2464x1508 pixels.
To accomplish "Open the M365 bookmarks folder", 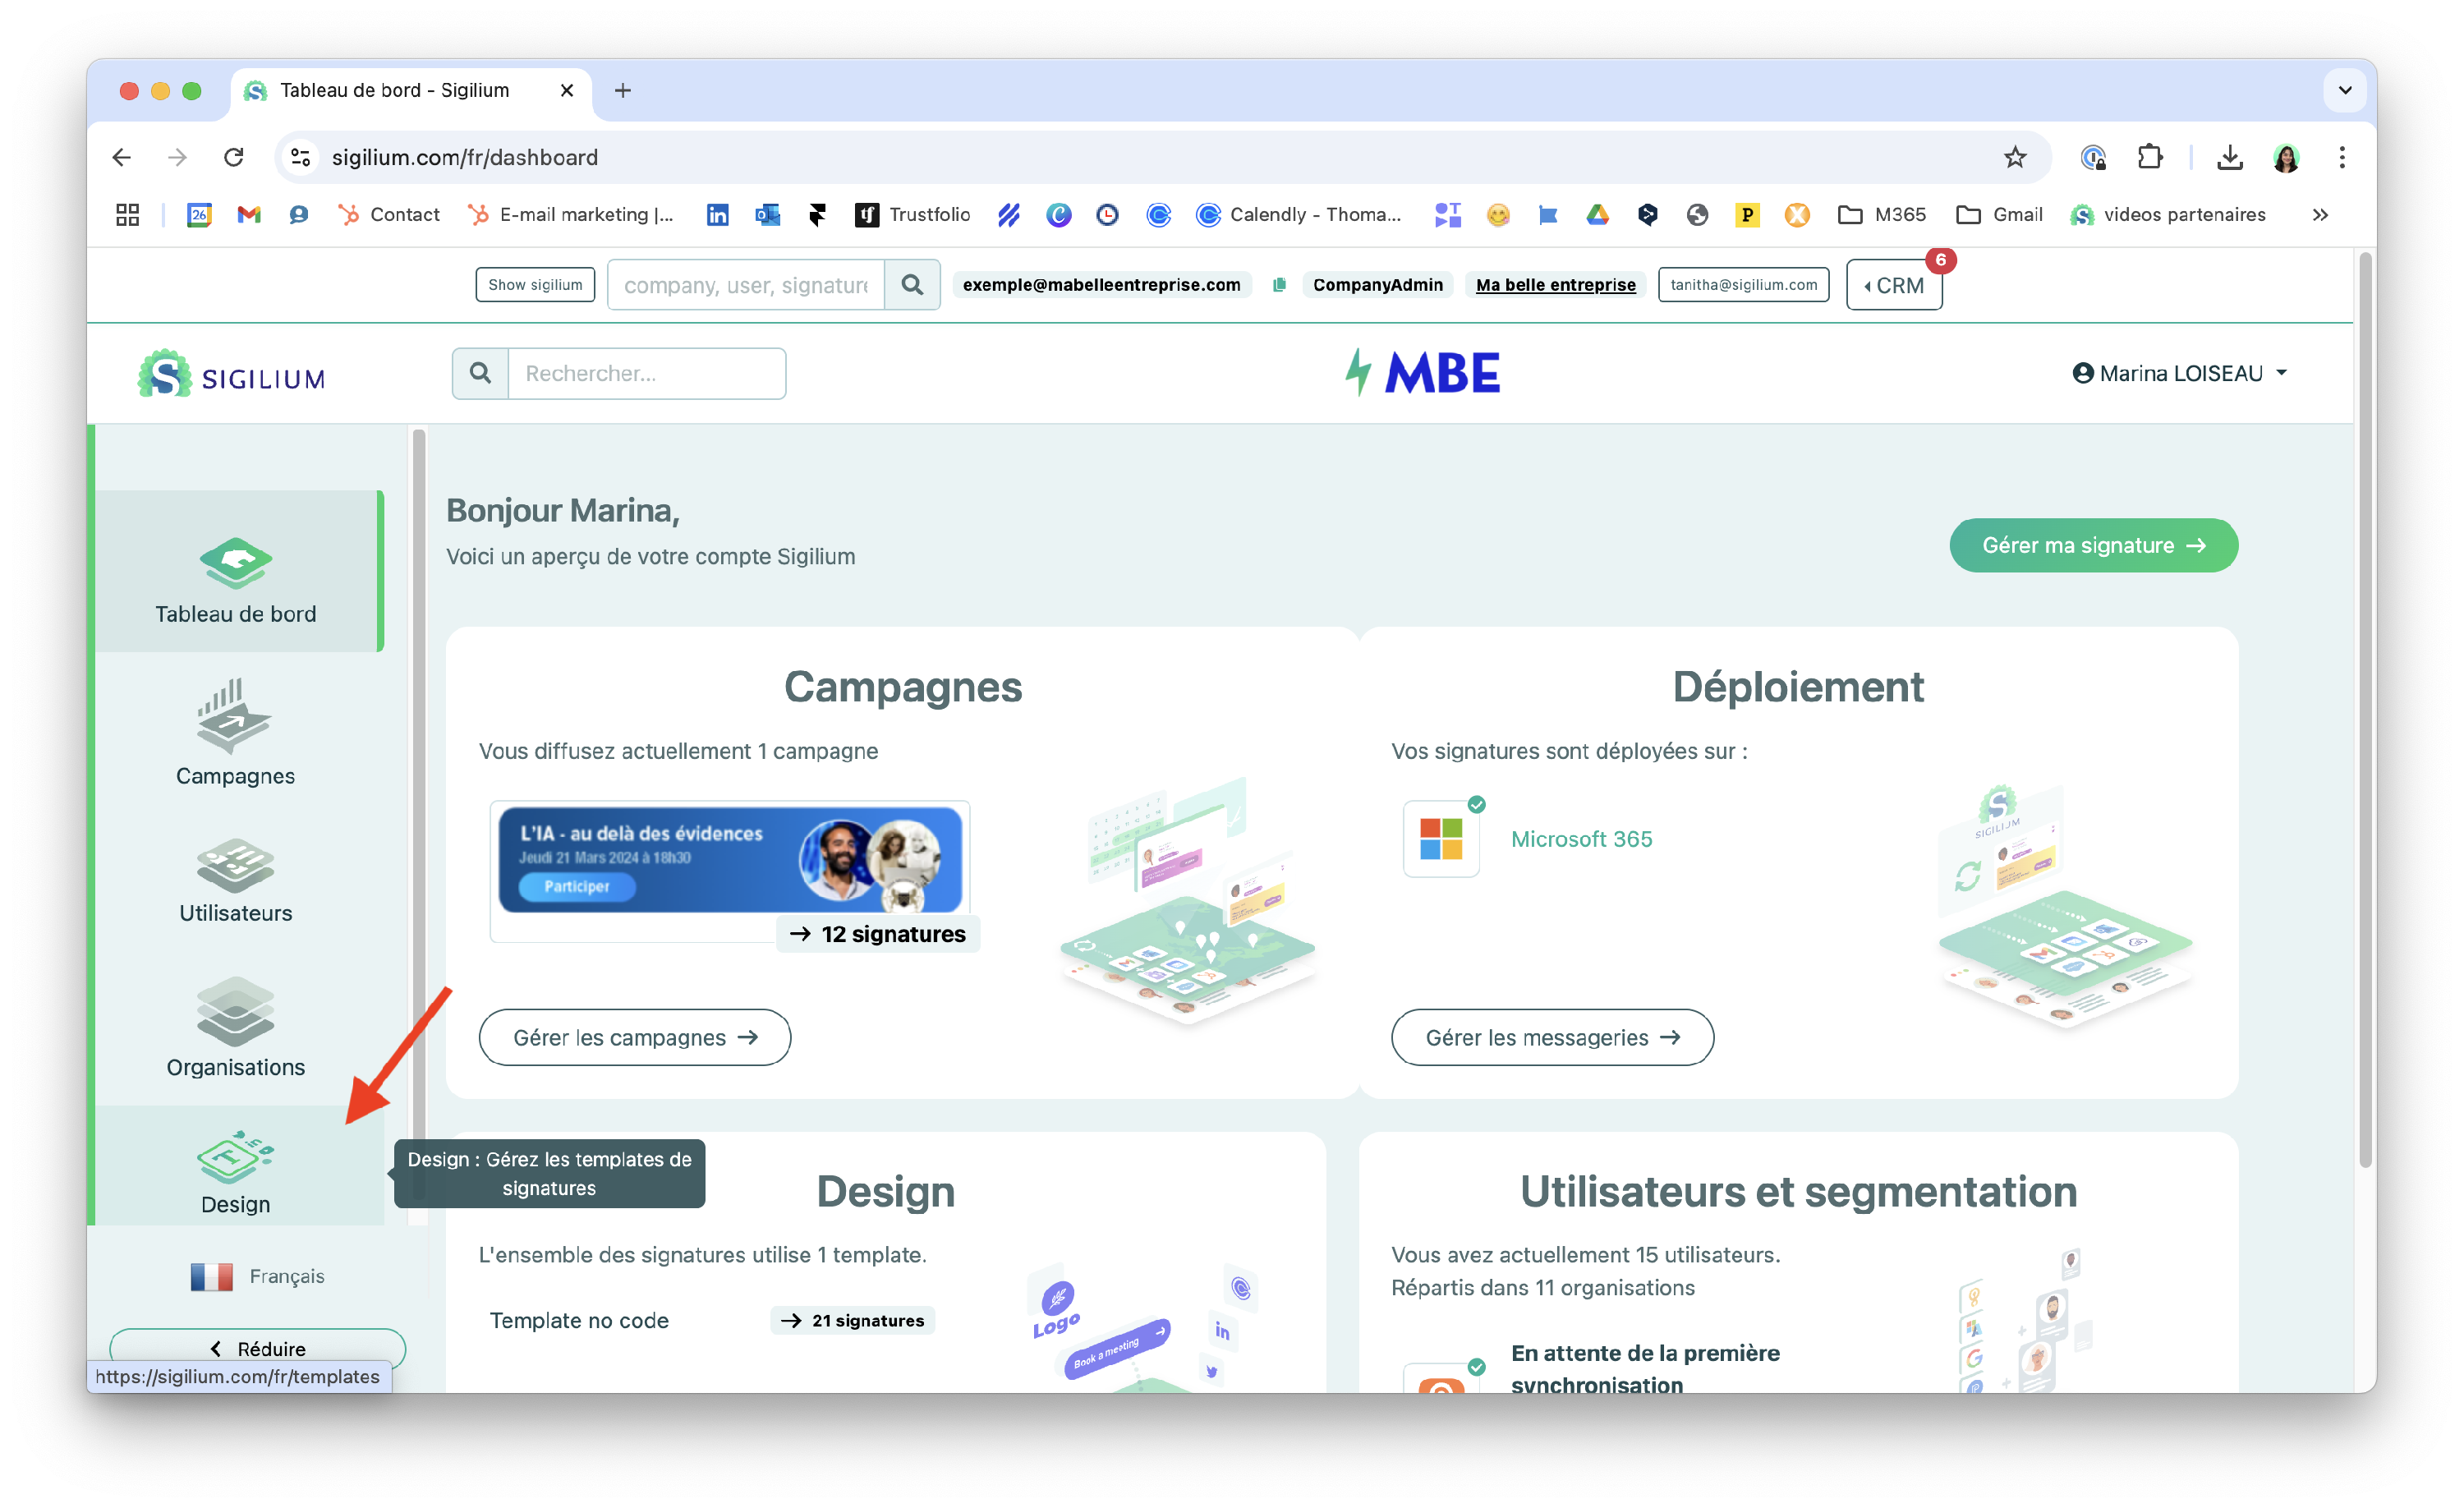I will click(x=1882, y=214).
